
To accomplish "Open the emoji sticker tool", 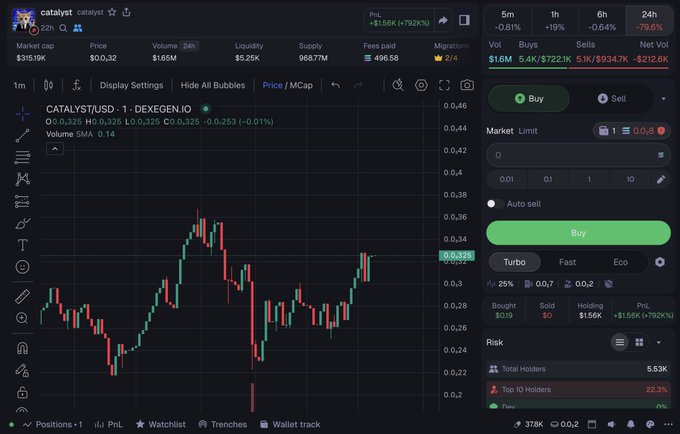I will pos(23,267).
